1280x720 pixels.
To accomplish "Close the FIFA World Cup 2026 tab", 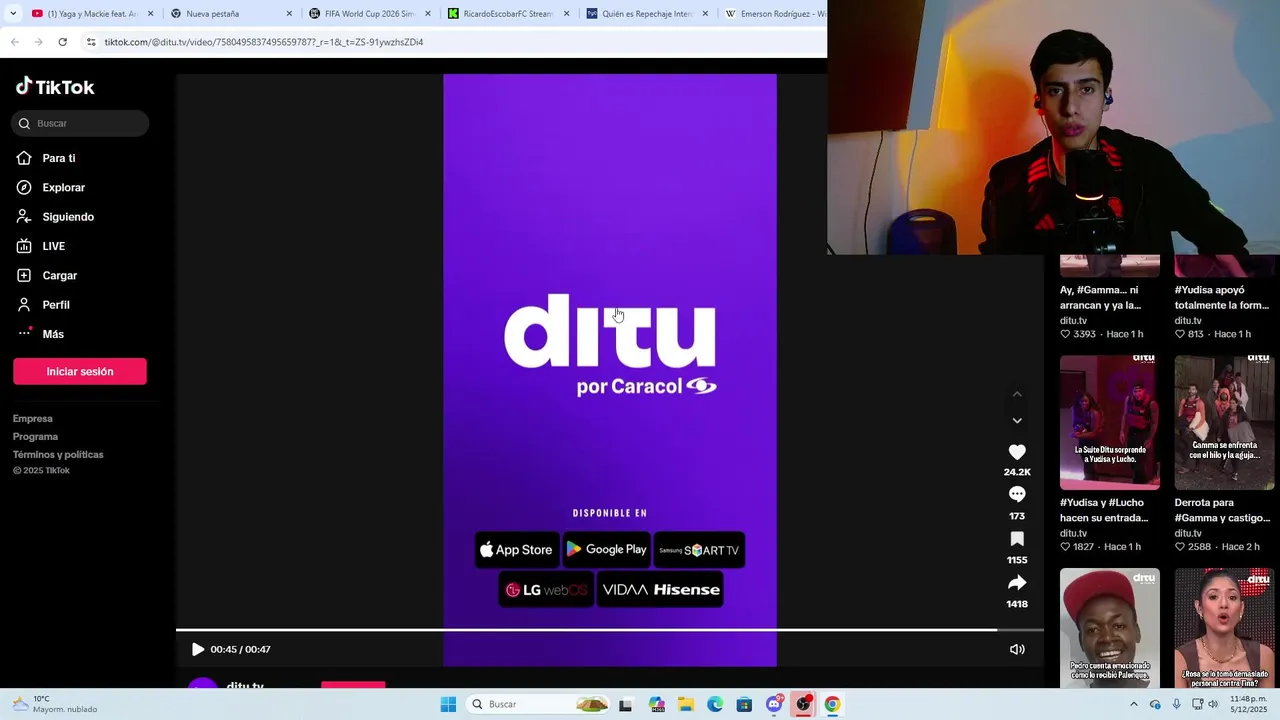I will tap(428, 14).
